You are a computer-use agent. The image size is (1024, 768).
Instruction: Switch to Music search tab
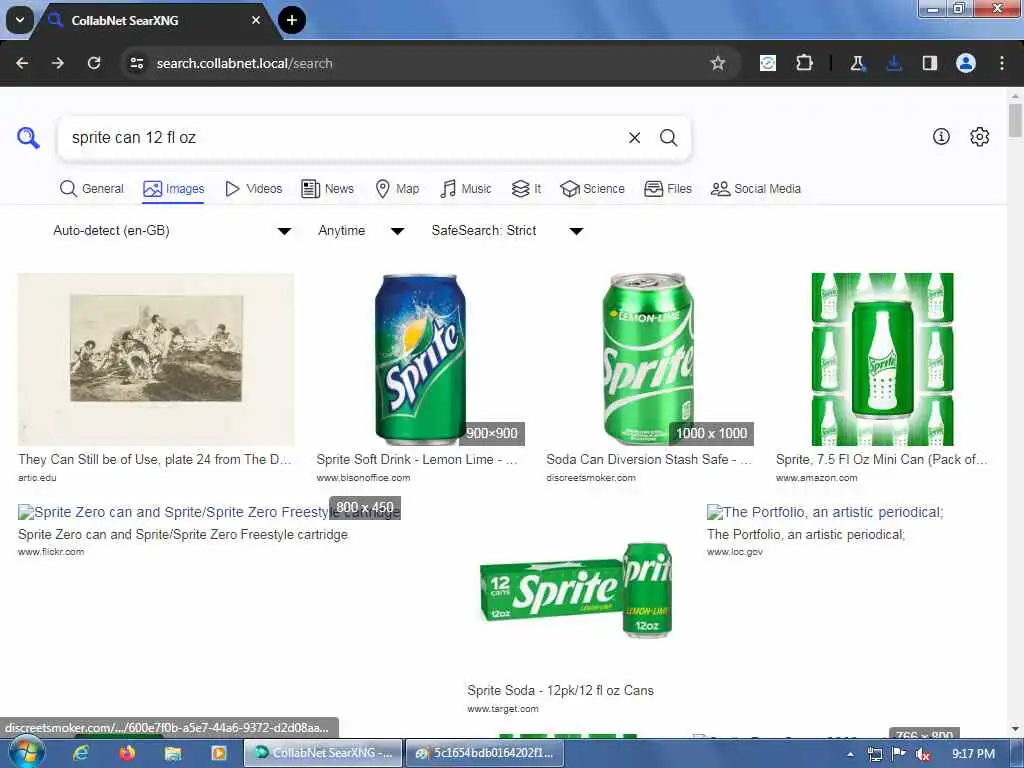click(466, 189)
